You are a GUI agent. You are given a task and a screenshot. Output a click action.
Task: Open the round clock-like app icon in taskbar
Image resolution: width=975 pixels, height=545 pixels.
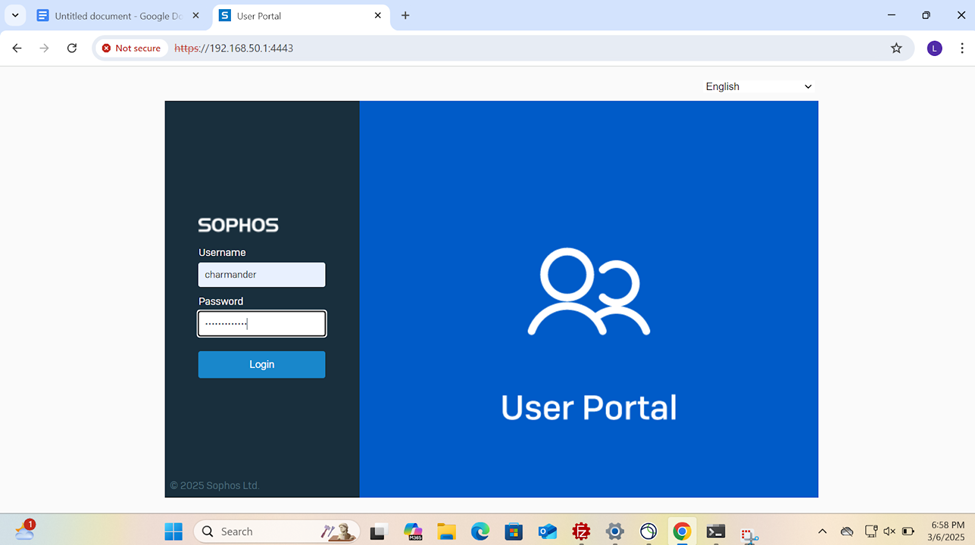coord(648,531)
